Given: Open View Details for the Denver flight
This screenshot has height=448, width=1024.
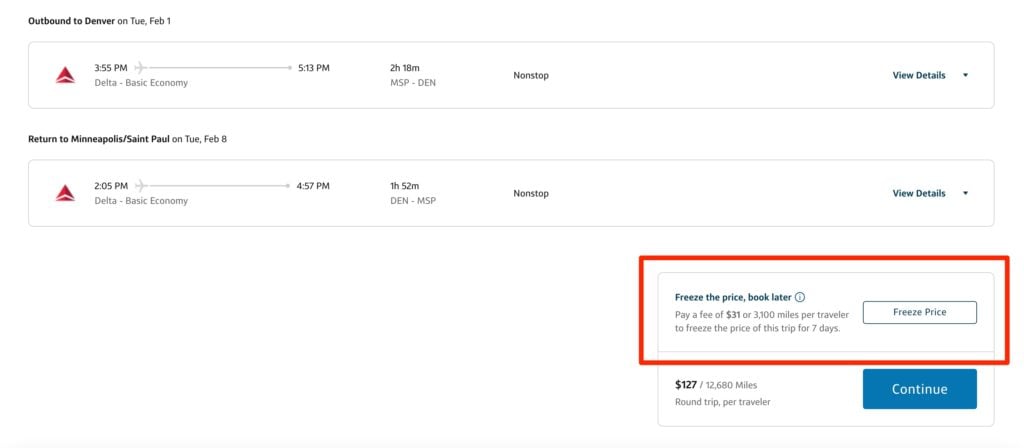Looking at the screenshot, I should point(919,75).
